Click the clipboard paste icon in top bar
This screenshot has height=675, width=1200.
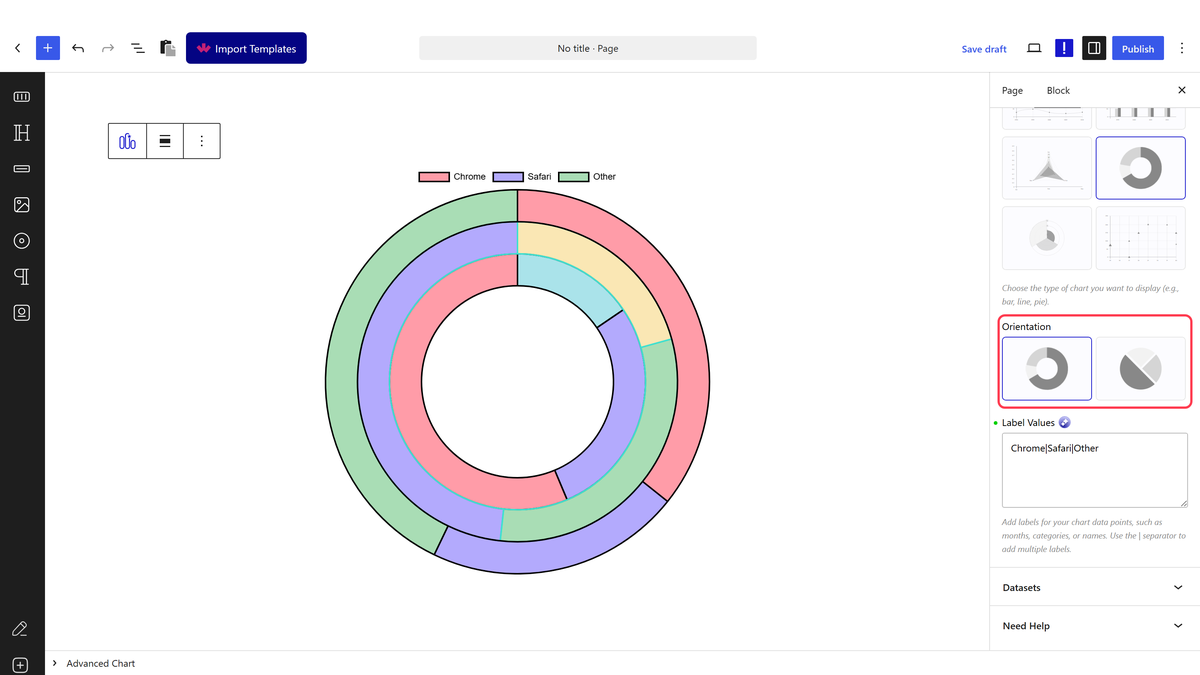pos(168,48)
